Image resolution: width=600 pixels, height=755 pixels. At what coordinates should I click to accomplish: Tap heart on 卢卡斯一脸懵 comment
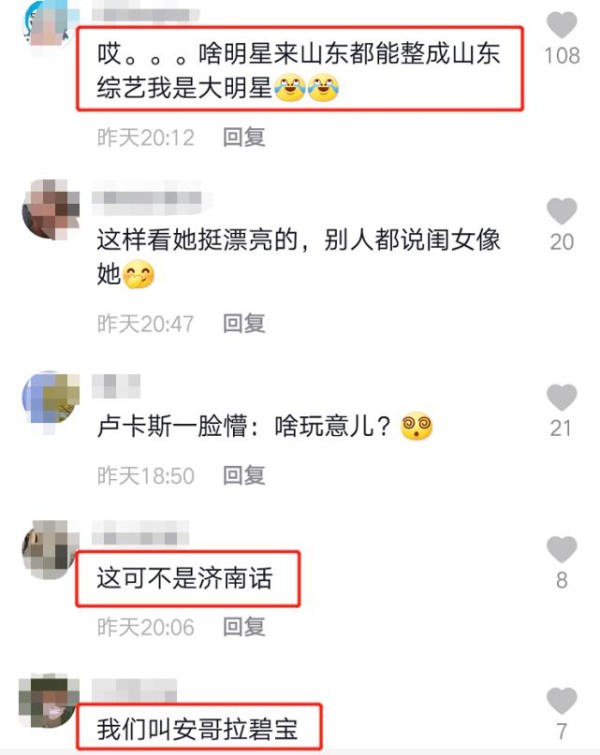tap(561, 397)
